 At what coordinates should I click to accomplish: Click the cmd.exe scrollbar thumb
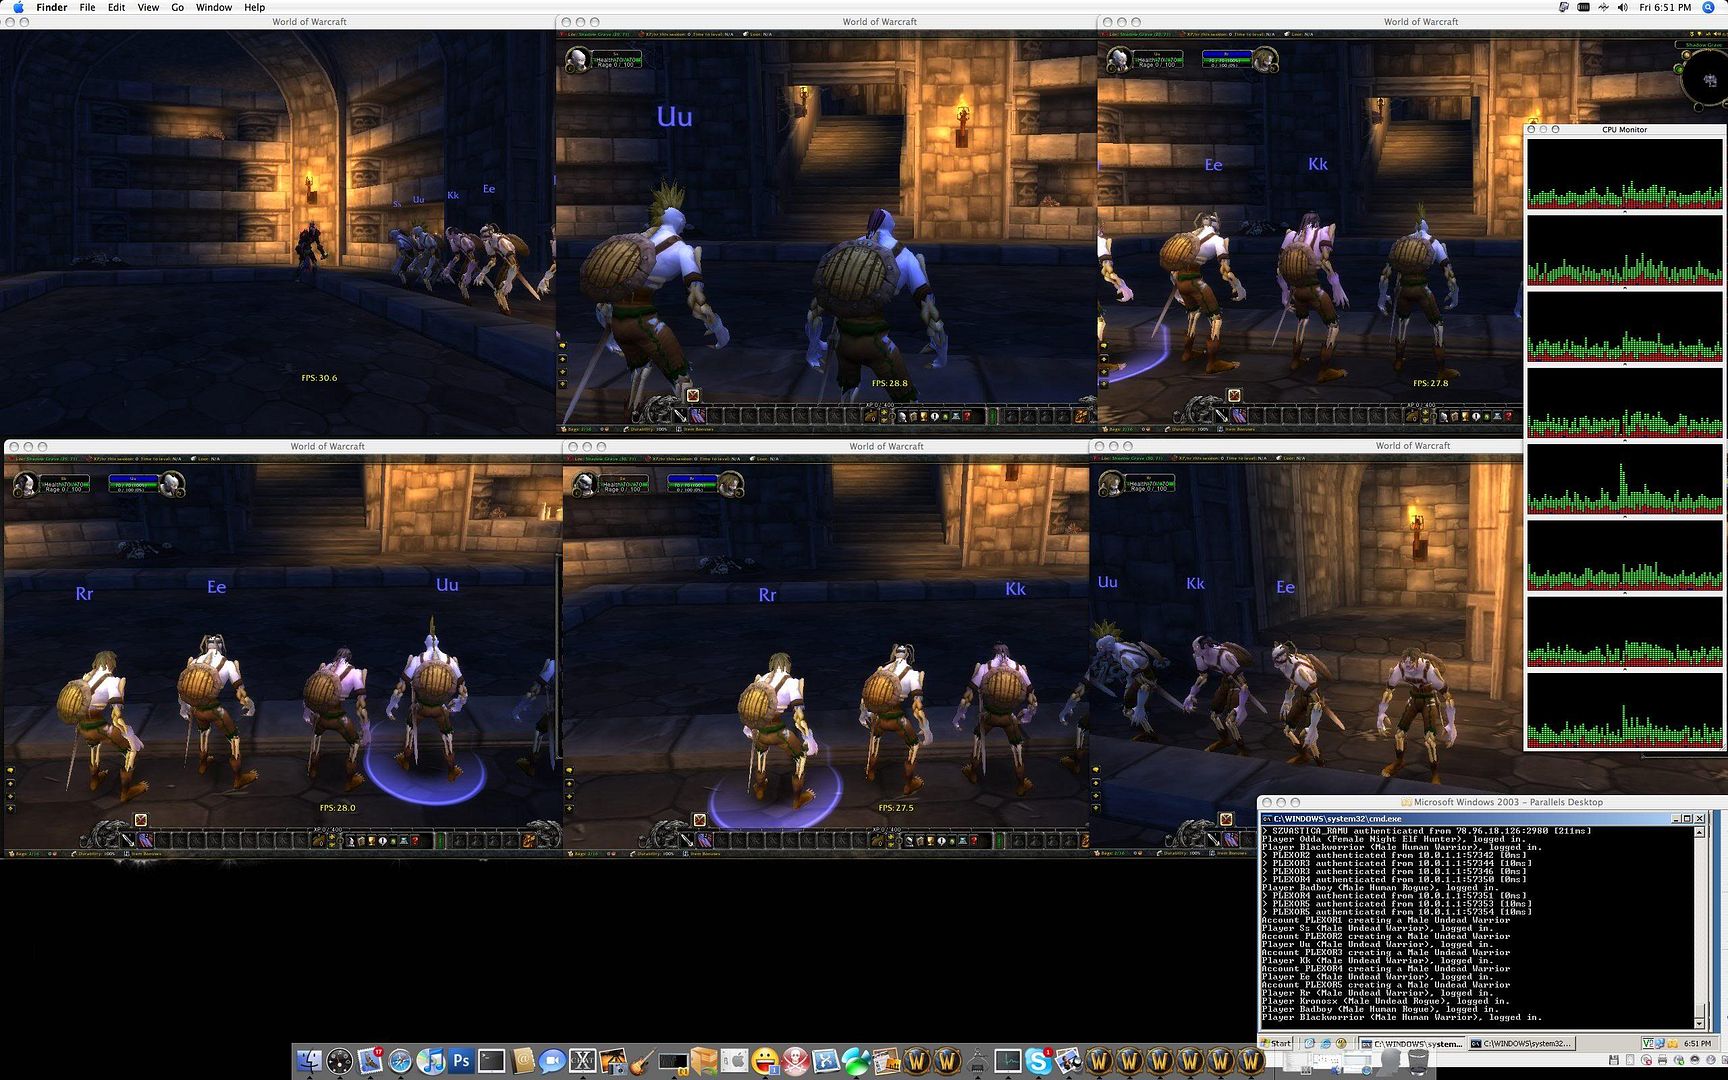coord(1699,1010)
